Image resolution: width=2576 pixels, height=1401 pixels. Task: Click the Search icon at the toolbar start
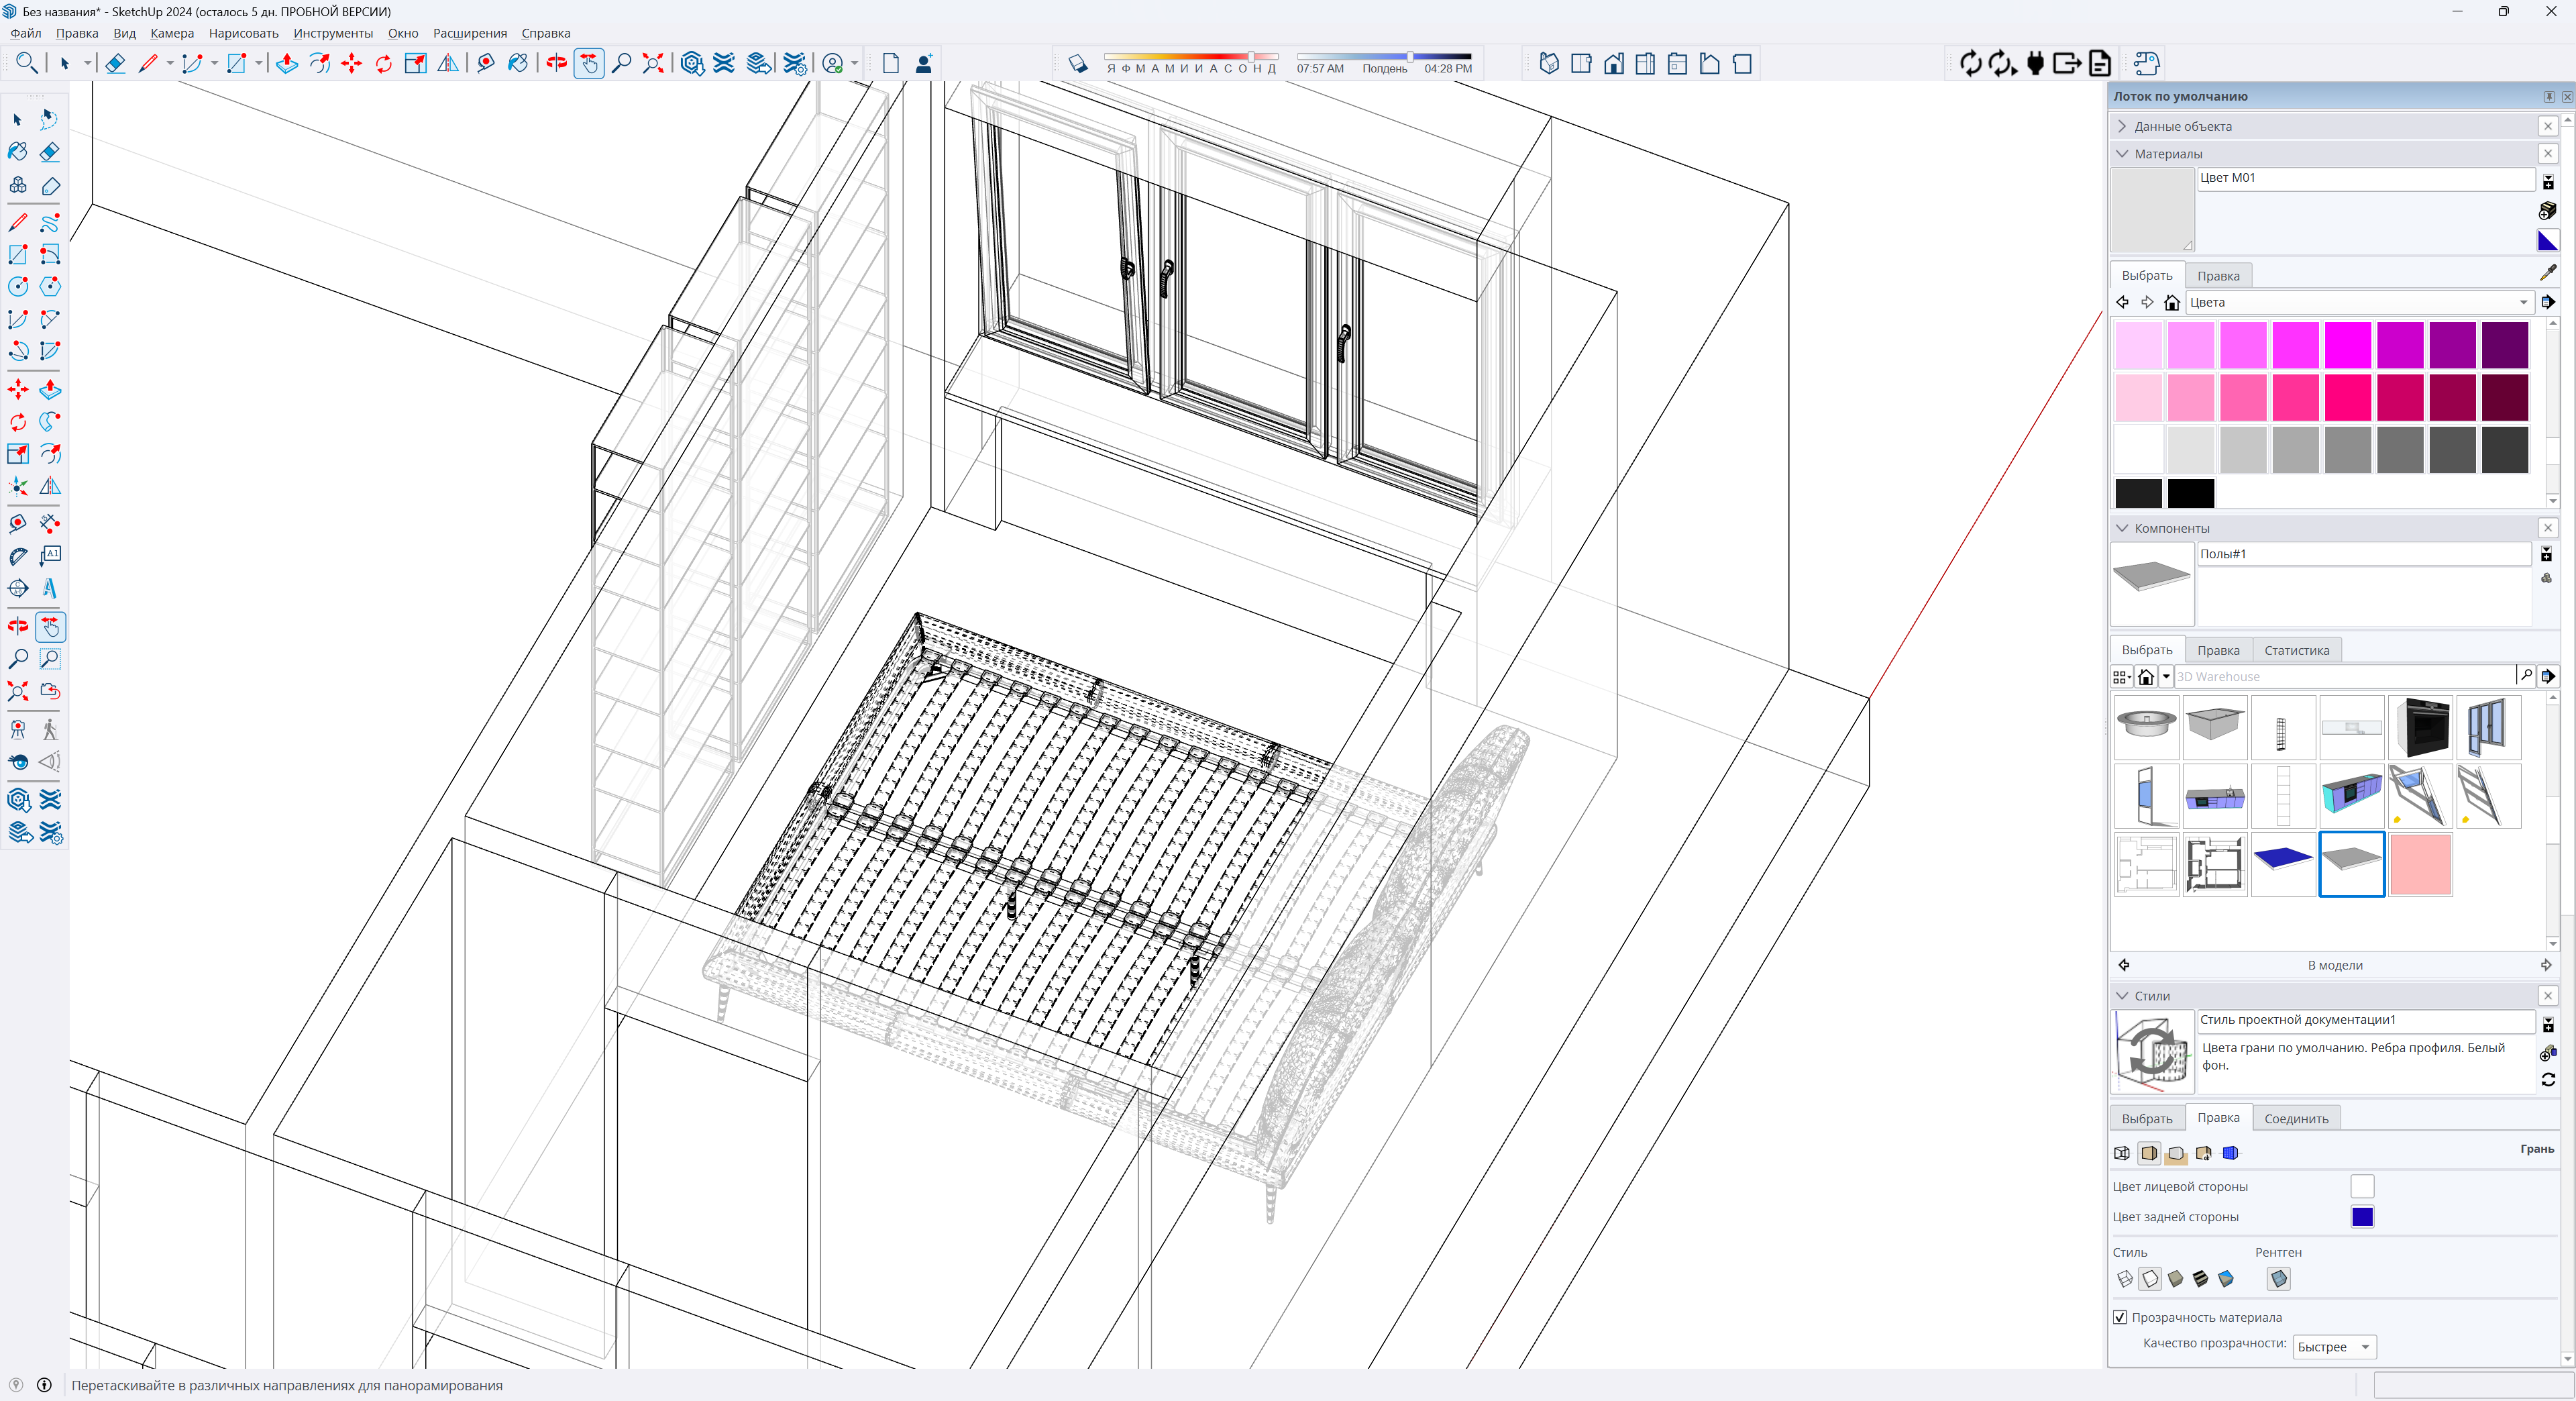click(x=27, y=63)
